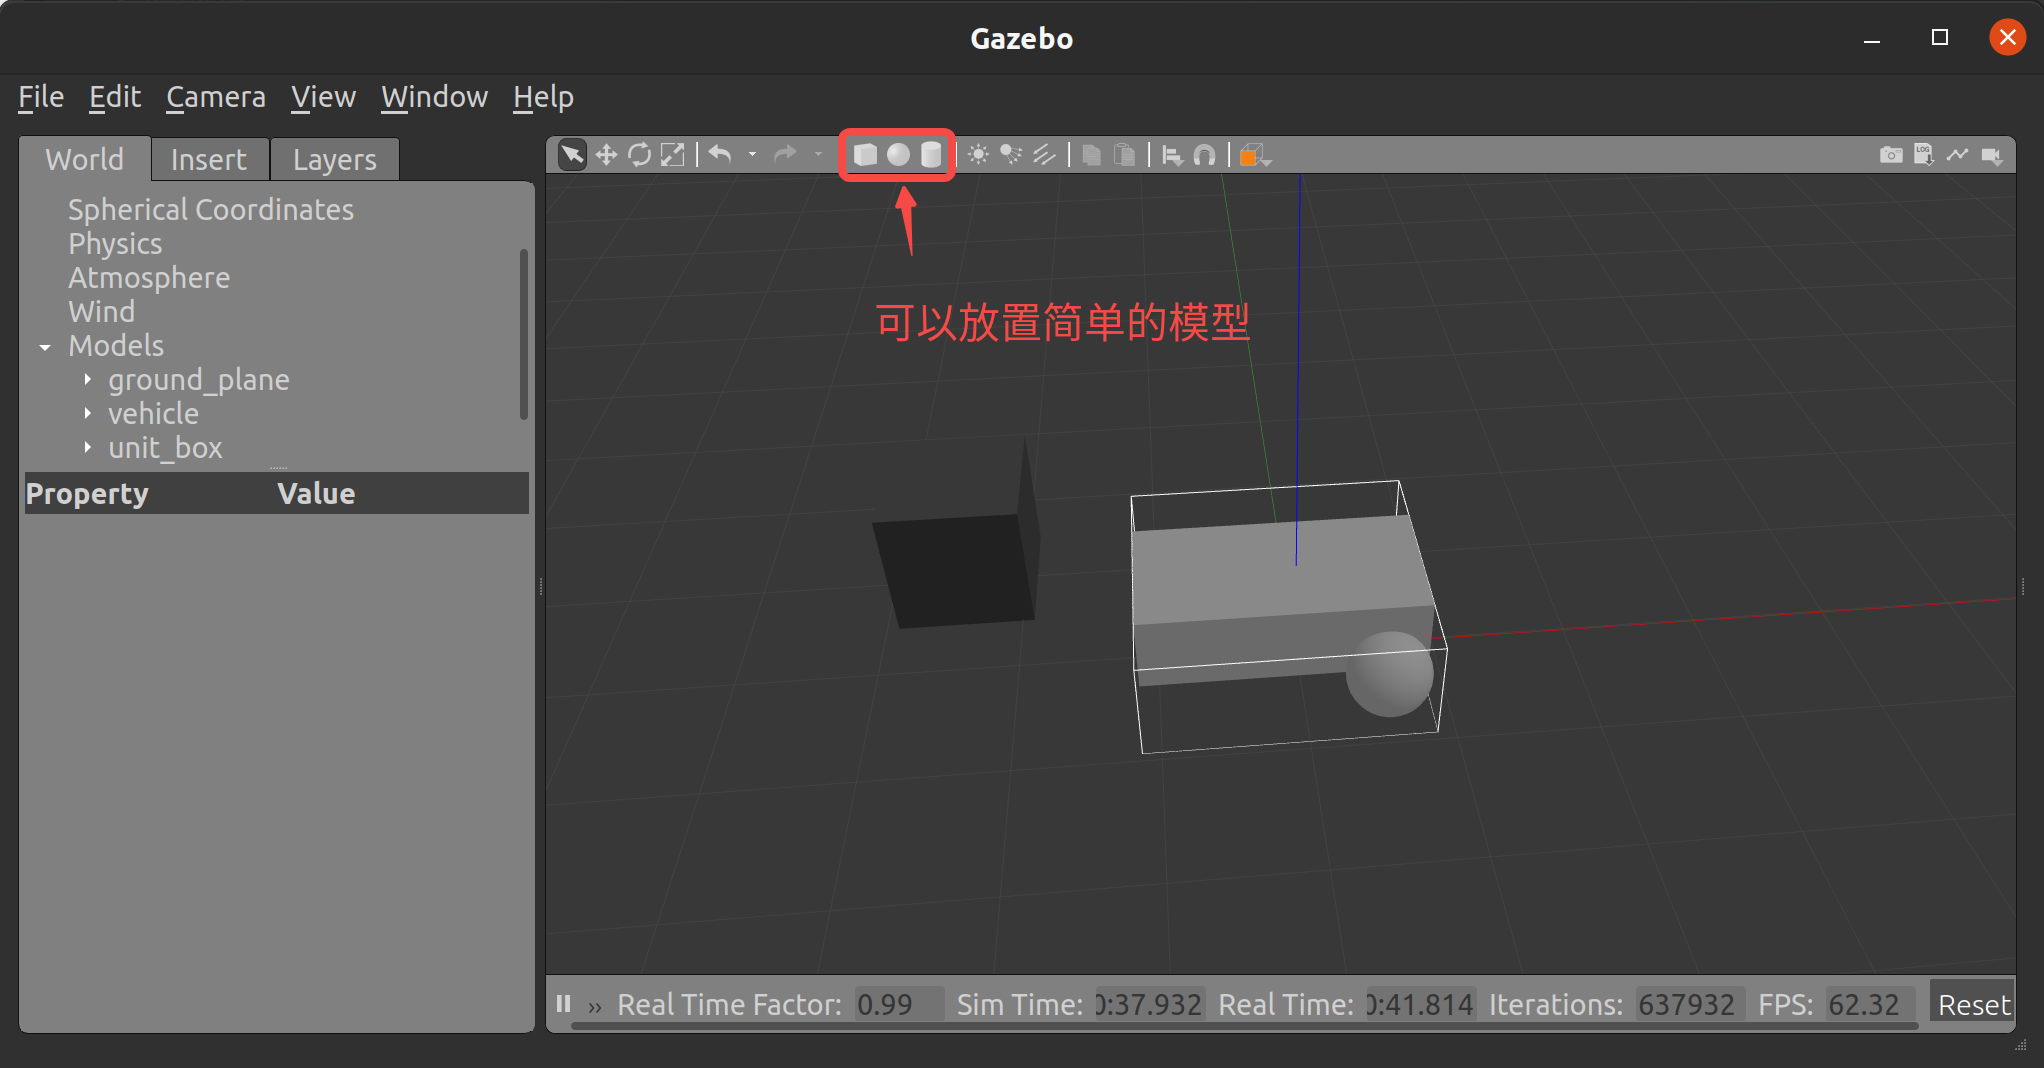The height and width of the screenshot is (1068, 2044).
Task: Open the redo history dropdown arrow
Action: [818, 155]
